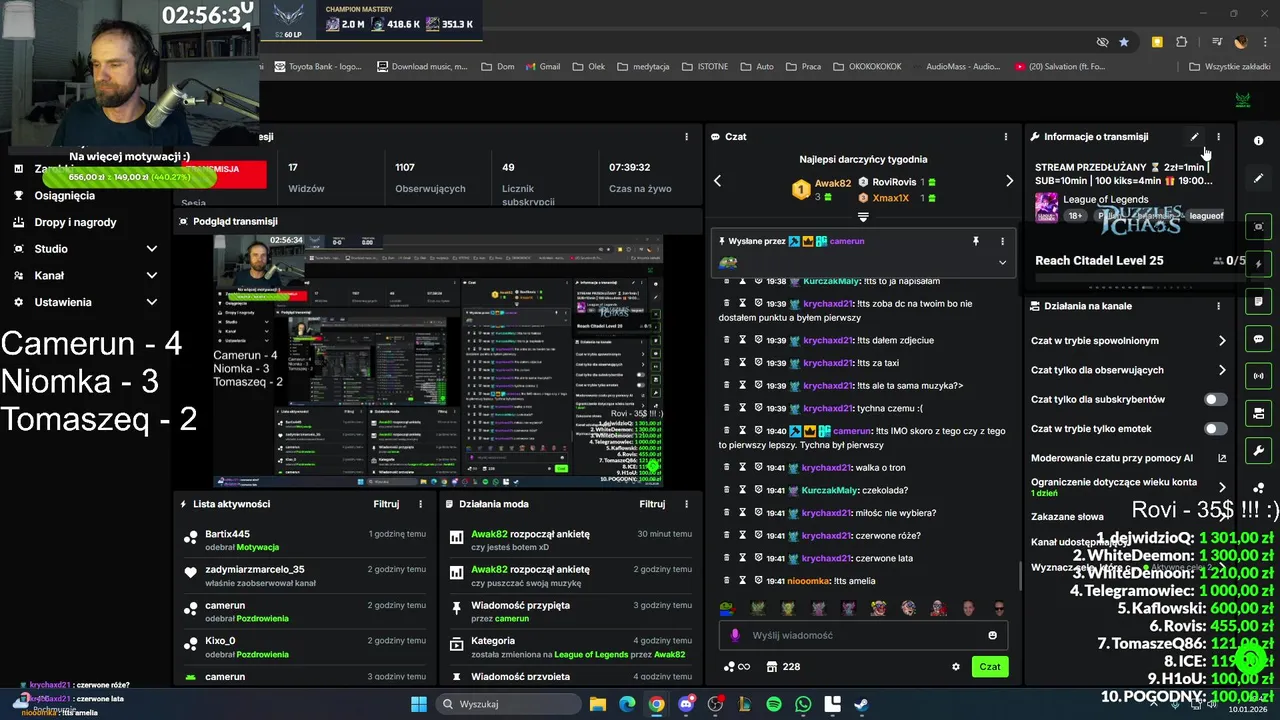The height and width of the screenshot is (720, 1280).
Task: Click Awak82 in top gifters leaderboard
Action: (x=832, y=184)
